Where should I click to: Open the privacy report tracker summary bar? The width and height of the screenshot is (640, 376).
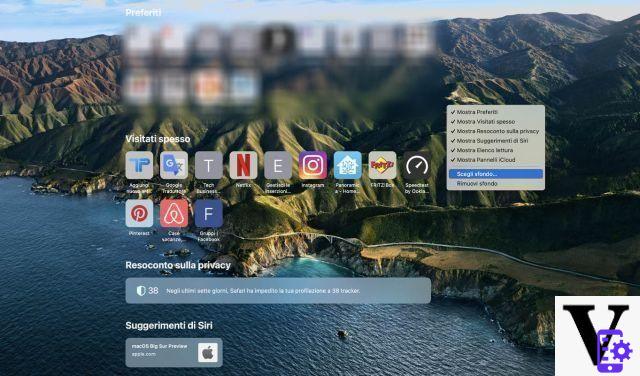(278, 291)
